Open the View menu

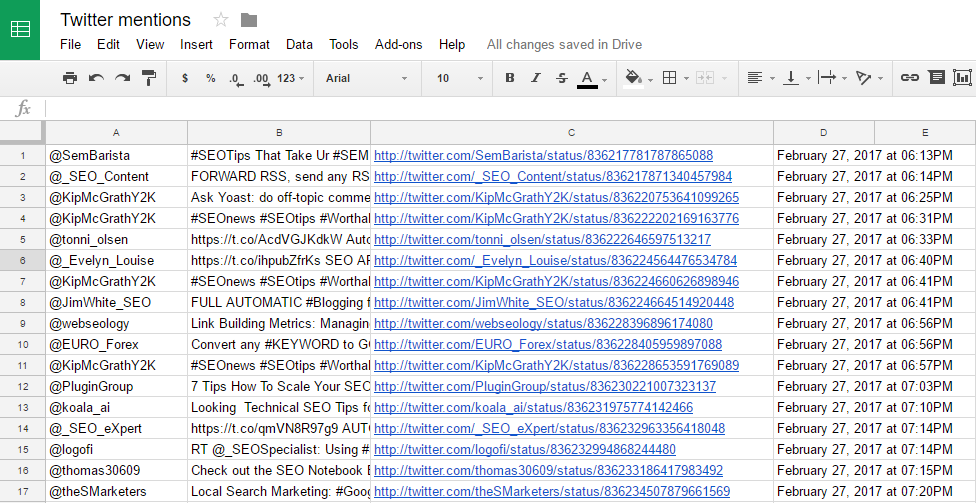coord(150,45)
